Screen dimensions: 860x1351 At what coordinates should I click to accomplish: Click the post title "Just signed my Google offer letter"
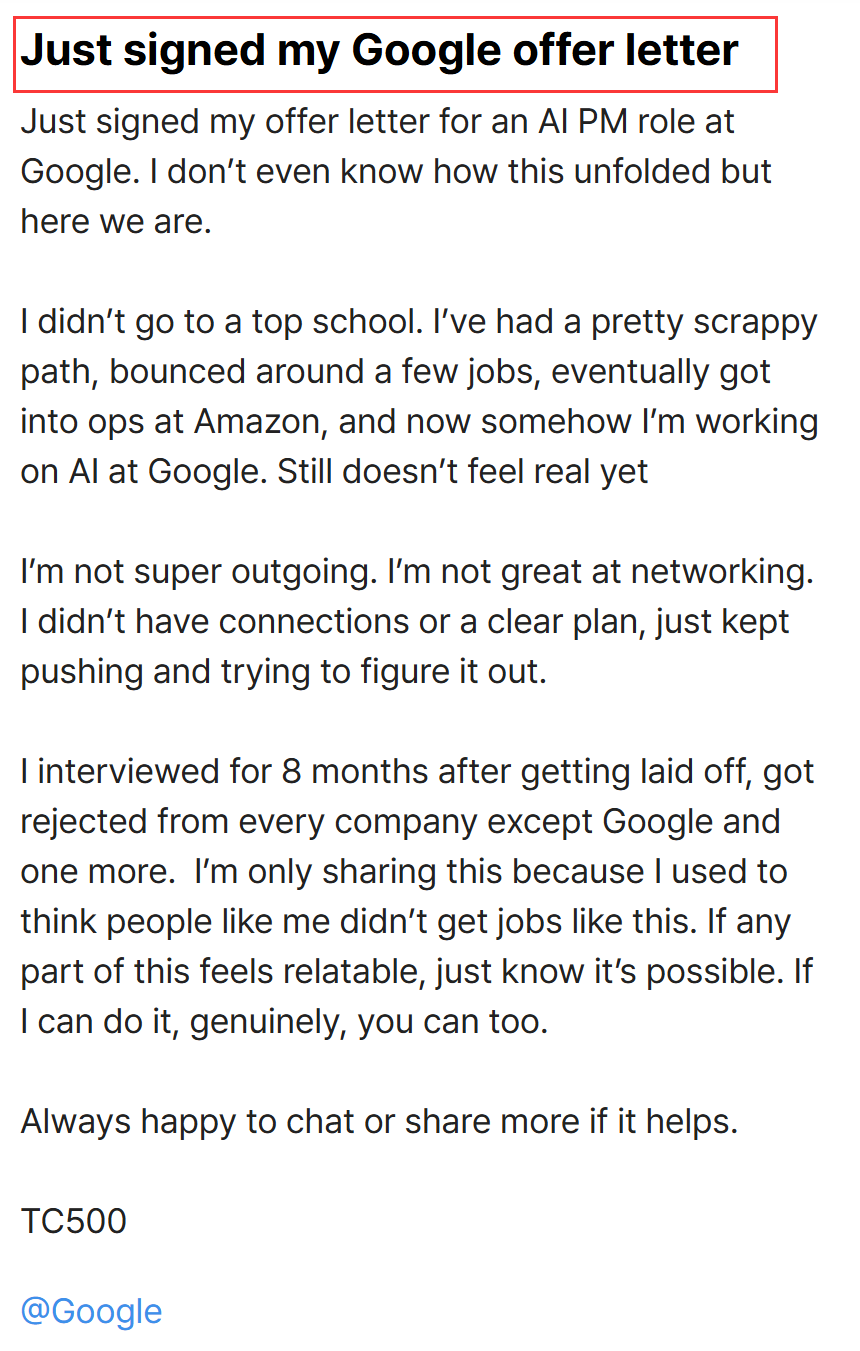(380, 50)
